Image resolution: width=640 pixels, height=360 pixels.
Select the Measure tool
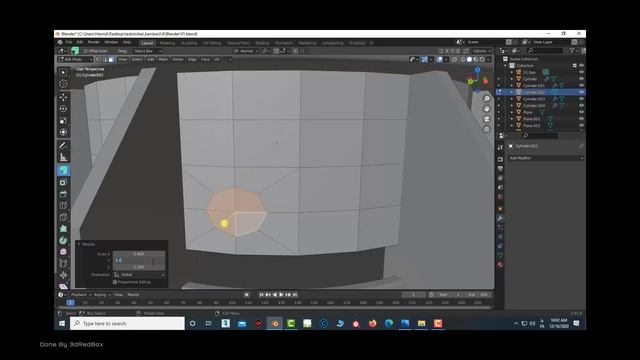coord(63,157)
